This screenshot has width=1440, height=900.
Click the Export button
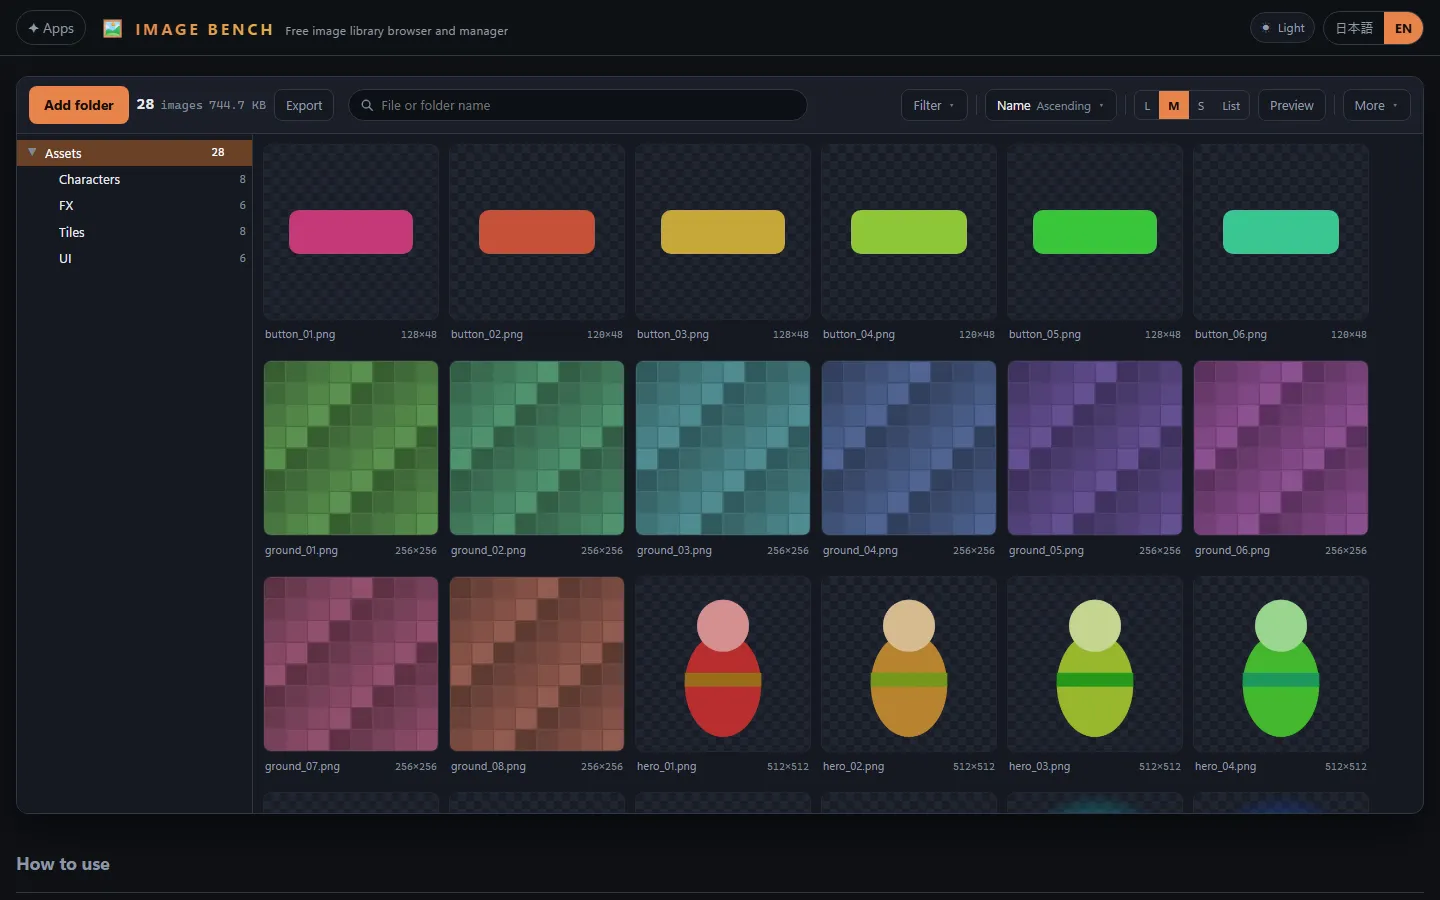pos(304,105)
